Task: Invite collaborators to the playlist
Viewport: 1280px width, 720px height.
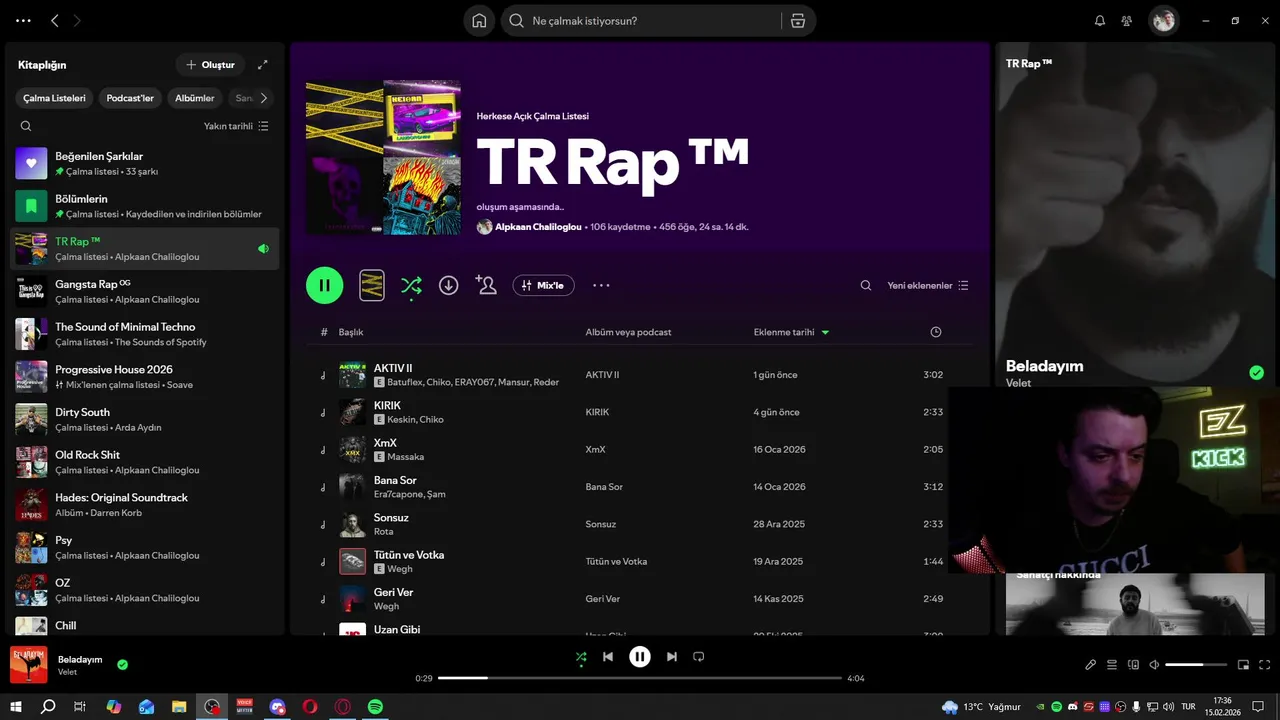Action: (x=487, y=285)
